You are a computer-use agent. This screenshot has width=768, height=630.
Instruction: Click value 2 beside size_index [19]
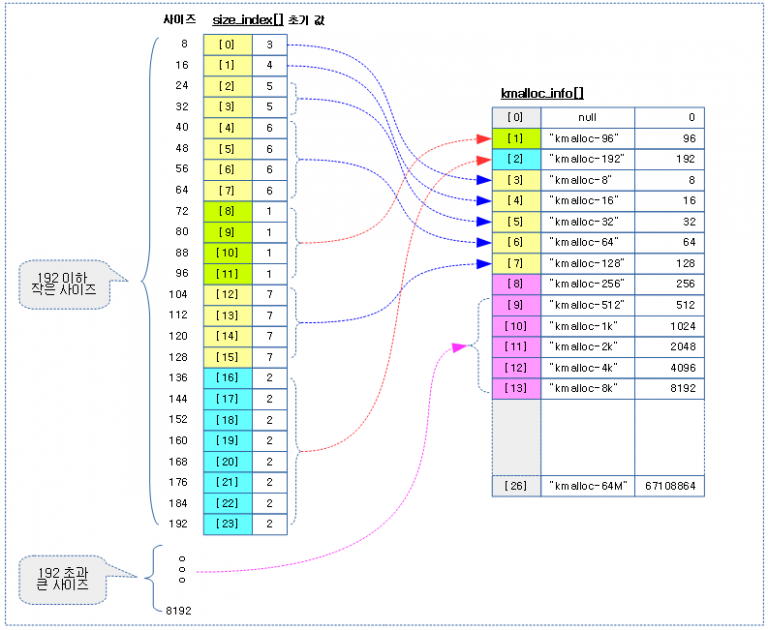tap(269, 440)
